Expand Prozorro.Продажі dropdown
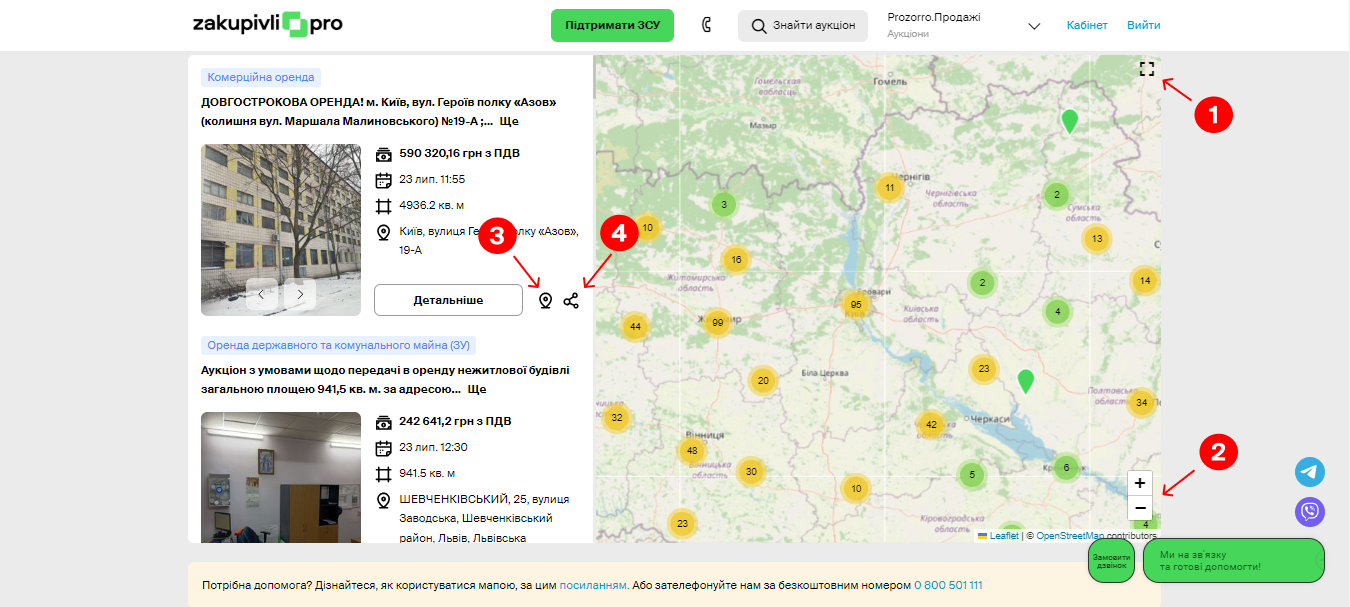This screenshot has width=1350, height=607. (1034, 26)
